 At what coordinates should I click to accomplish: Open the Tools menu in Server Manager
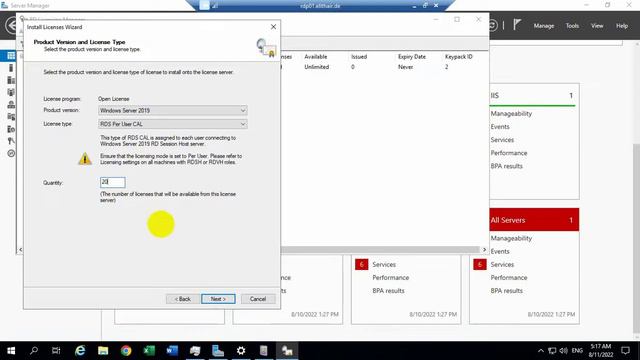point(572,26)
